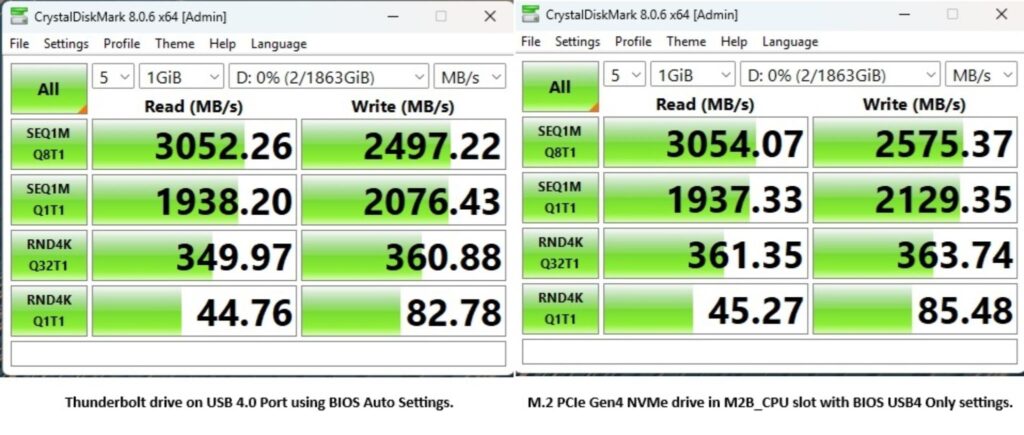Open test count dropdown (5) in left window
This screenshot has height=435, width=1024.
(x=113, y=77)
